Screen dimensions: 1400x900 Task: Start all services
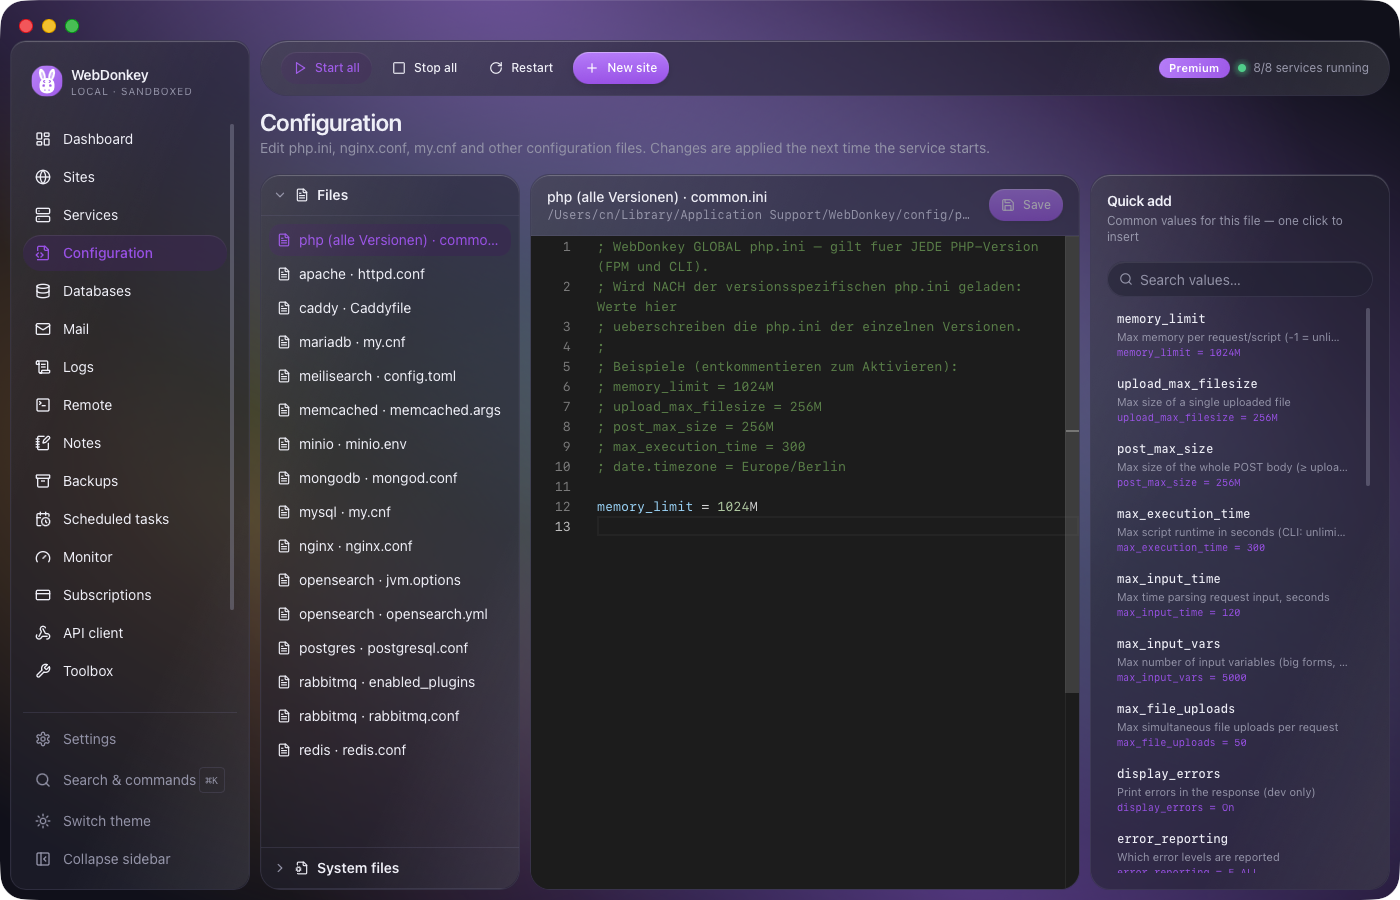327,68
